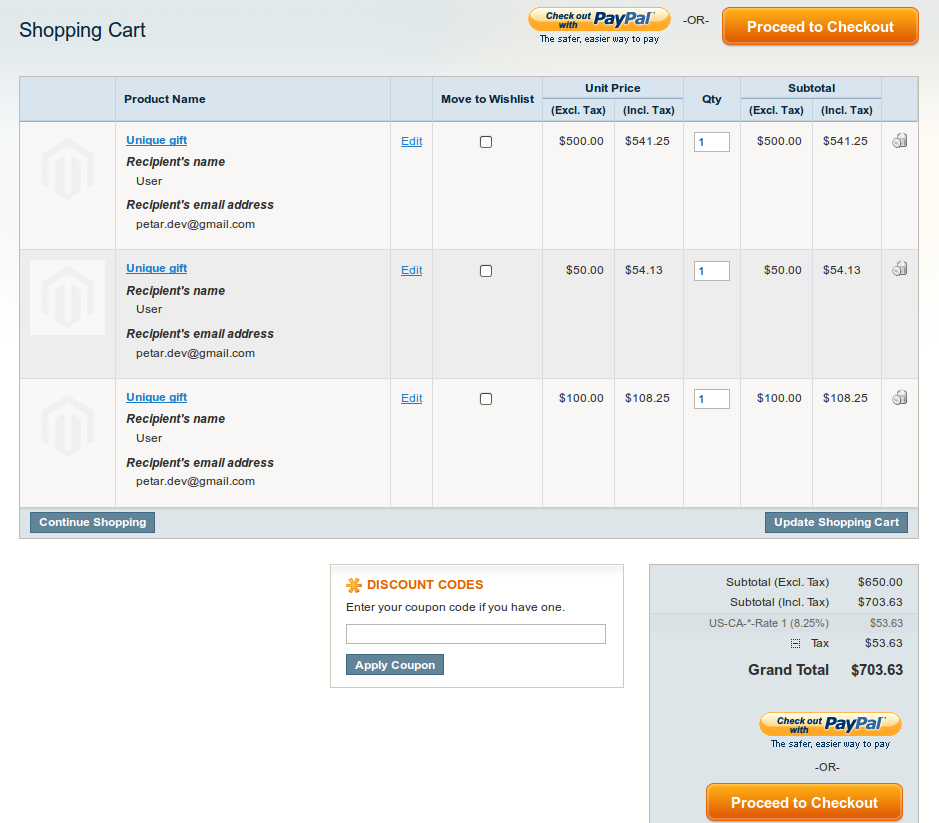Image resolution: width=939 pixels, height=823 pixels.
Task: Edit the $500.00 Unique gift item
Action: [411, 141]
